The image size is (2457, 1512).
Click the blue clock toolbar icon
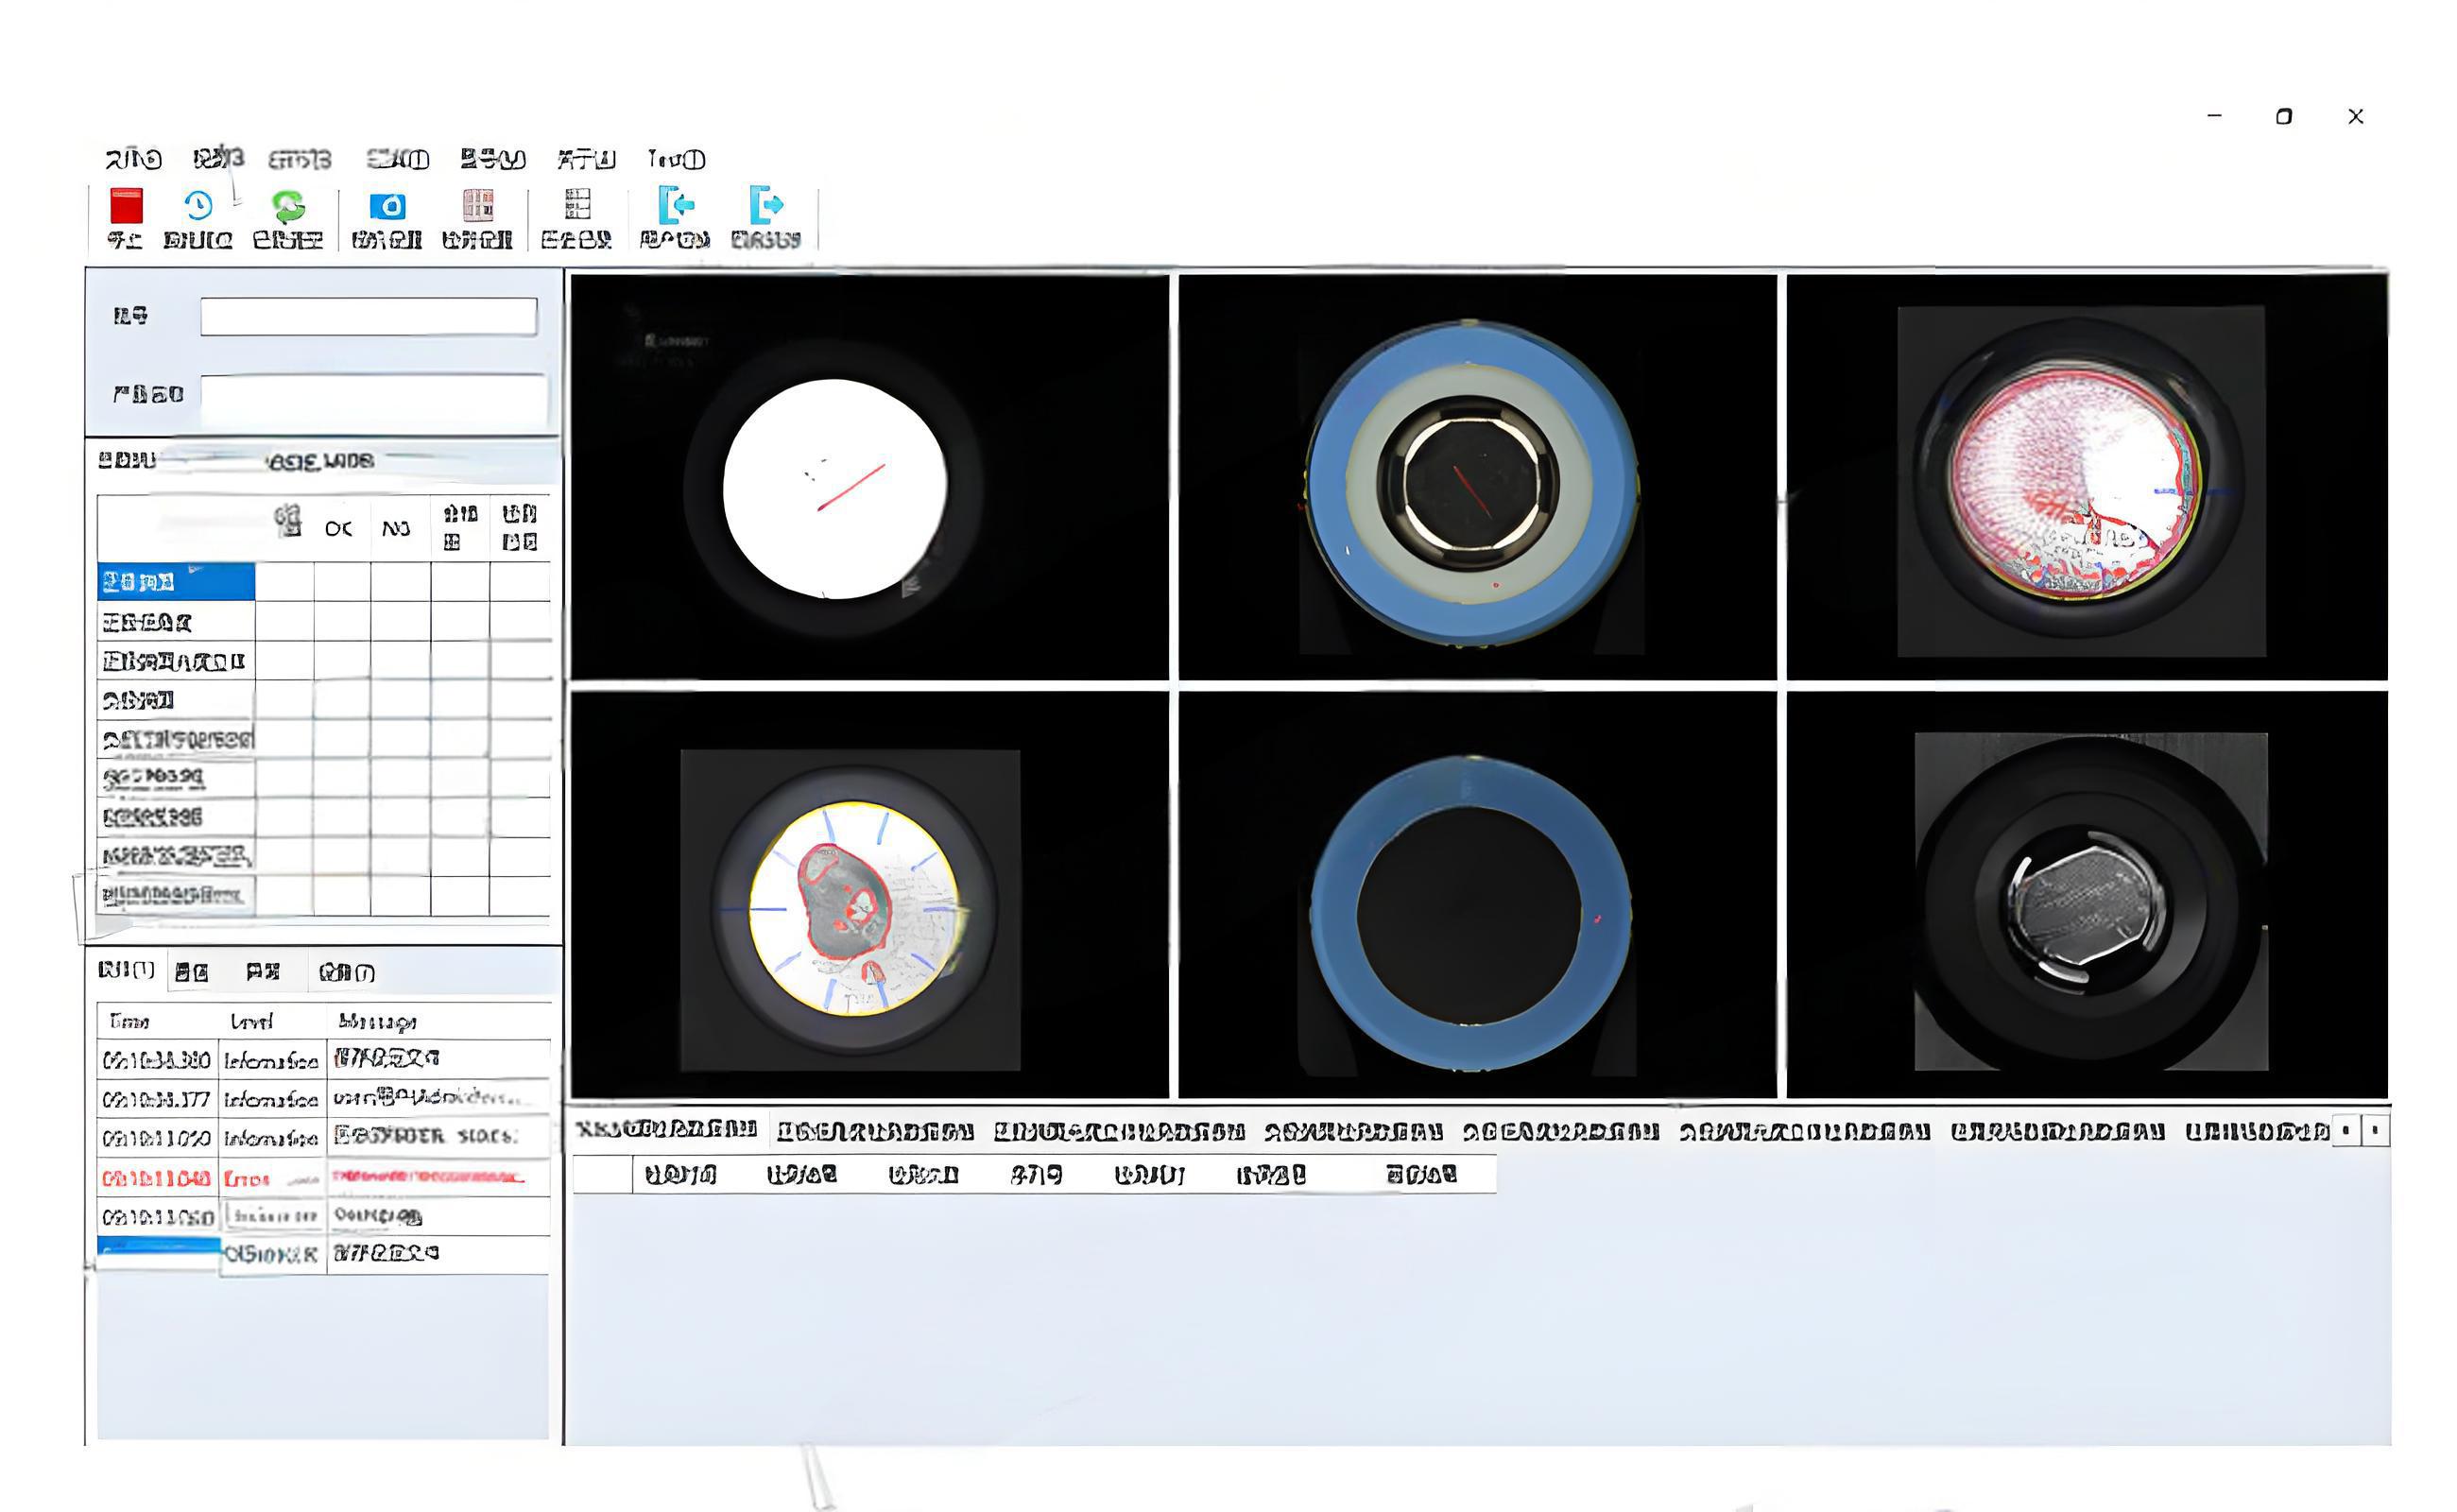pos(198,206)
